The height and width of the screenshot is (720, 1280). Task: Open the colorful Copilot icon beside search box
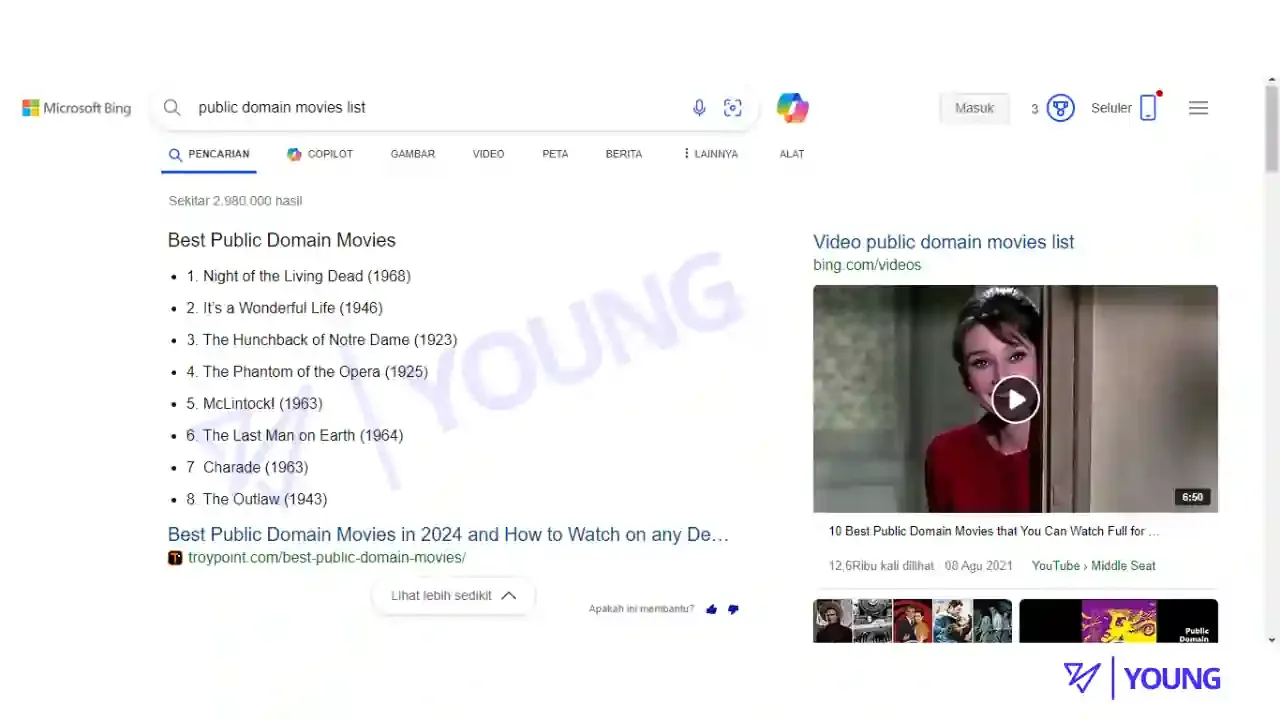[793, 108]
